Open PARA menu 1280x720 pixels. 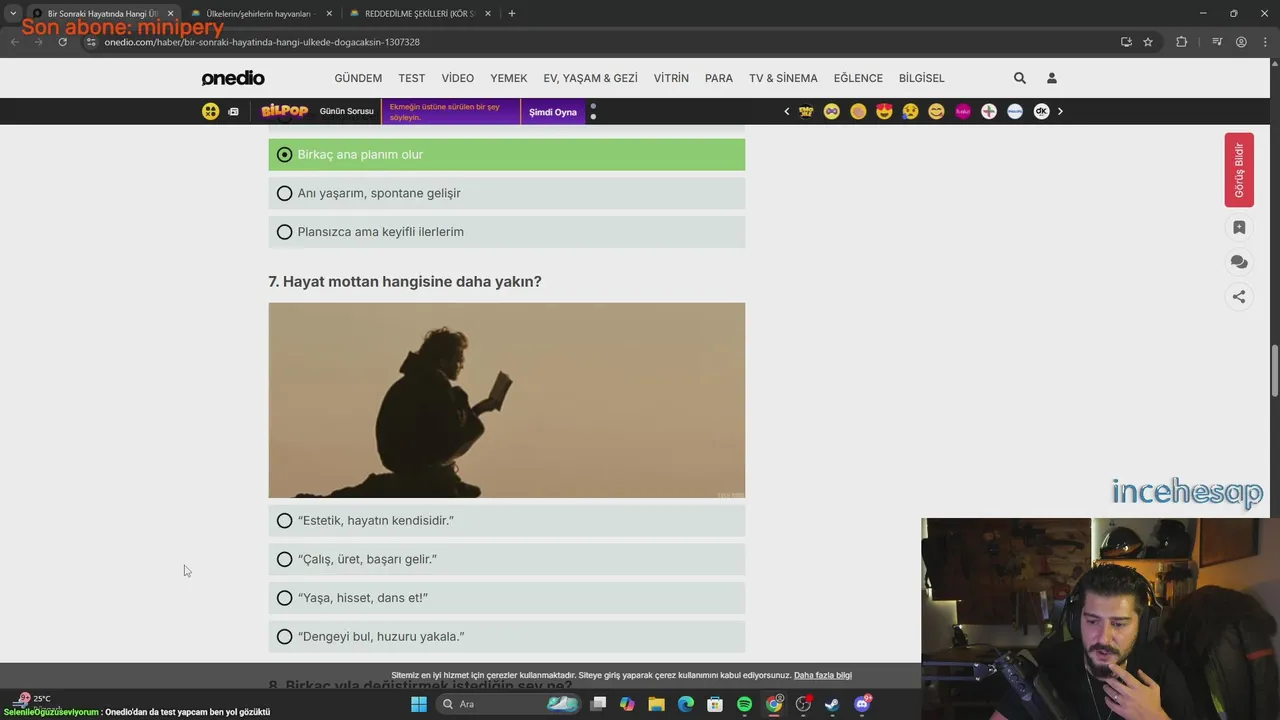tap(718, 78)
